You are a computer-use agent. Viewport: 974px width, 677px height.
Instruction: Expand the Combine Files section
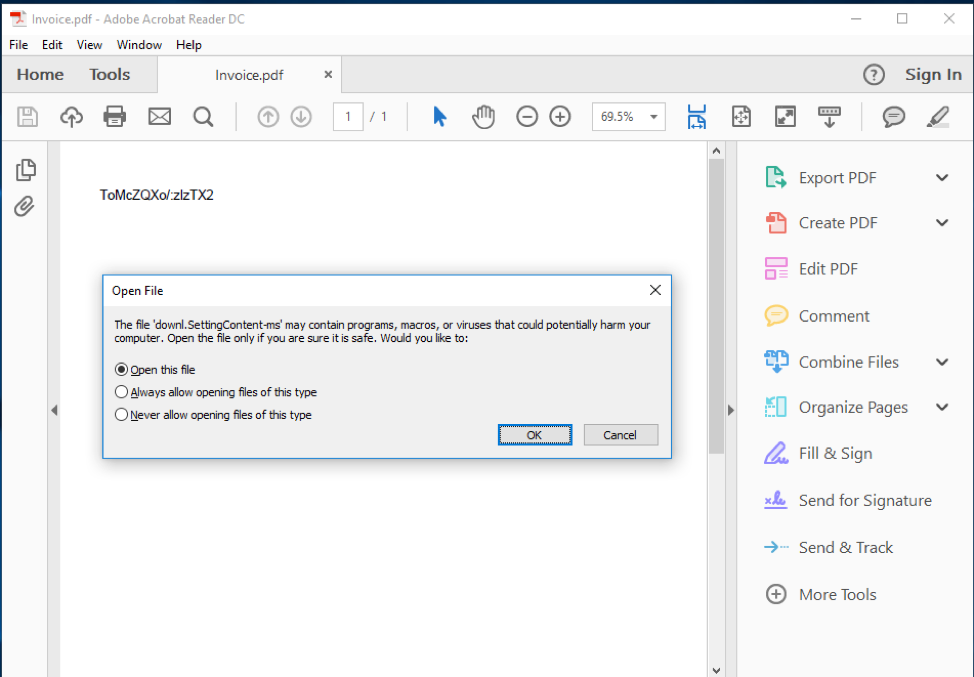point(942,362)
